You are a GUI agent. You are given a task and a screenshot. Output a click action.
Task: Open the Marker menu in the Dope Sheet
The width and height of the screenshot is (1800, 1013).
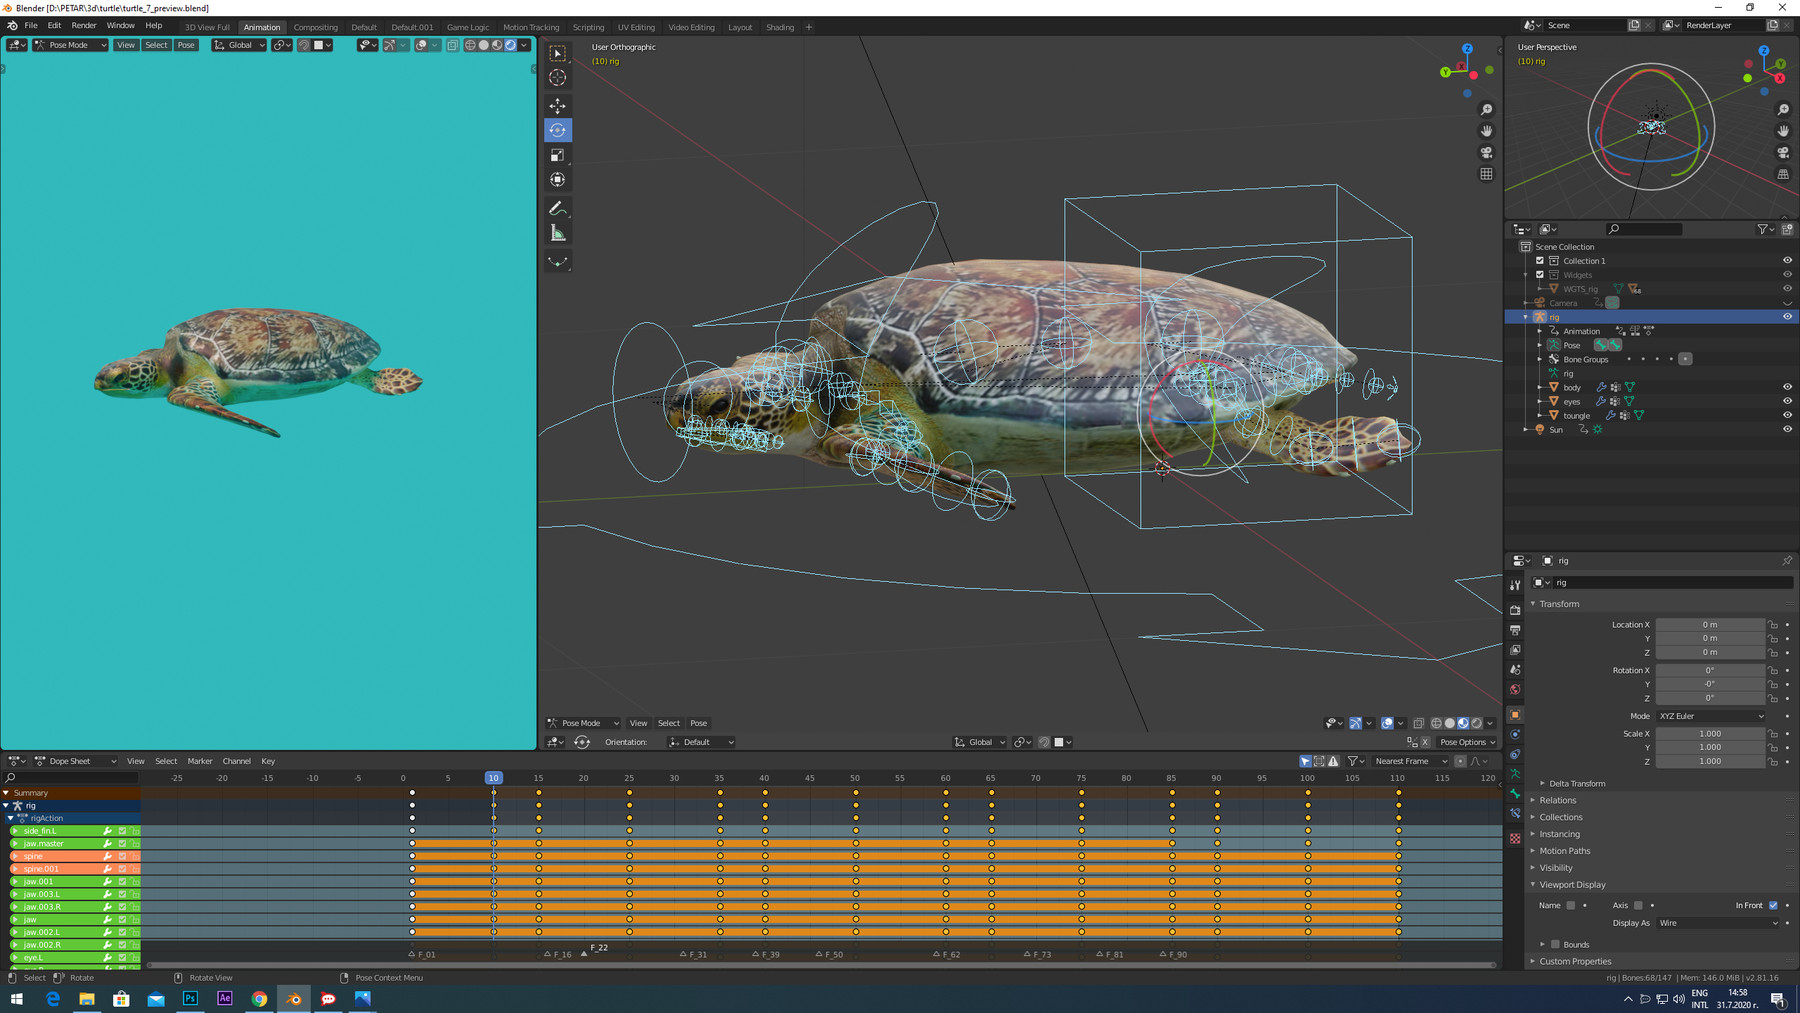200,760
